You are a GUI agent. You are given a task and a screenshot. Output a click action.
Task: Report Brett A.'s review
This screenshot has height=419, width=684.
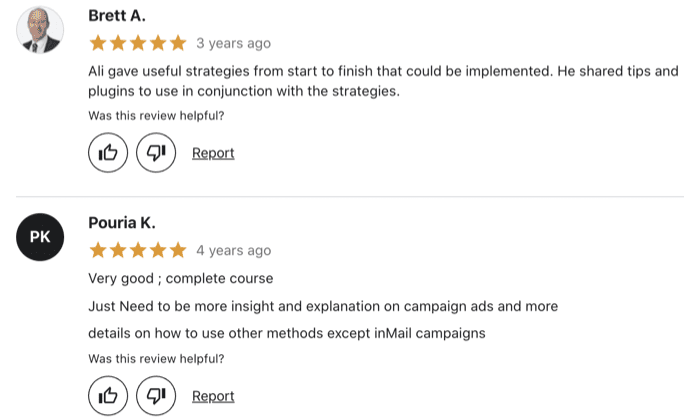[213, 153]
